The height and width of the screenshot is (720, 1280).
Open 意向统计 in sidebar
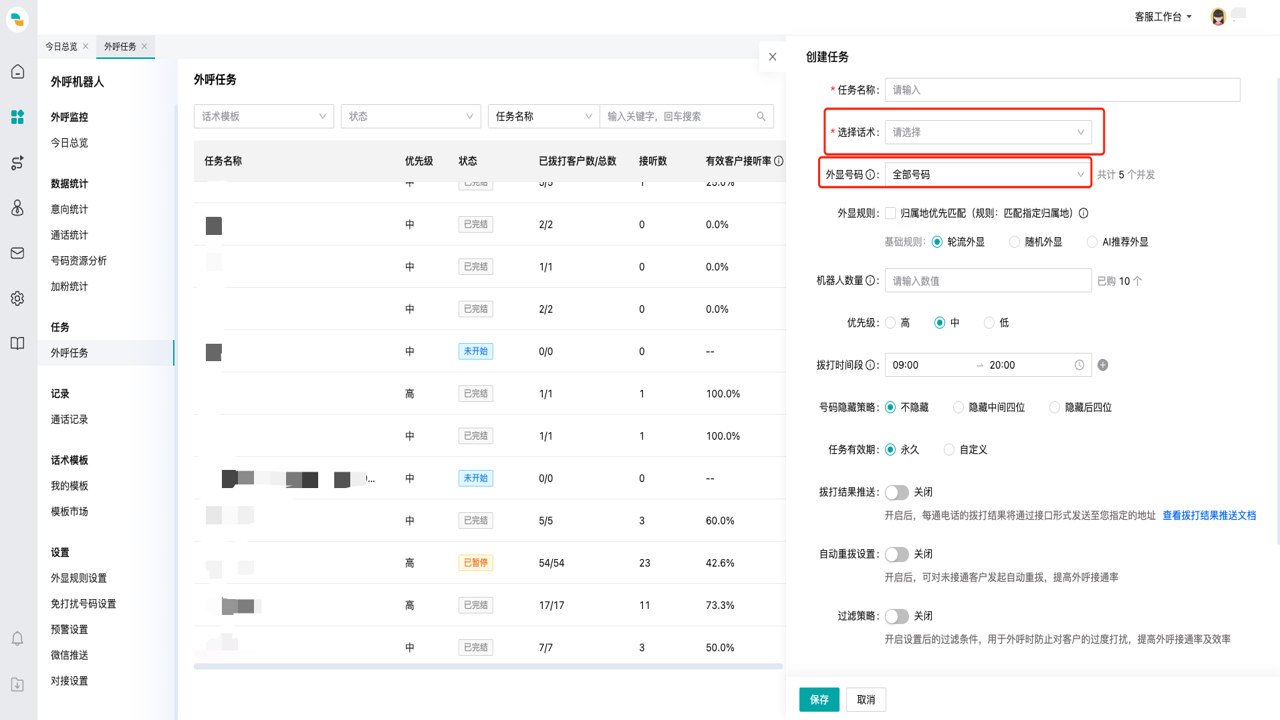click(x=70, y=210)
